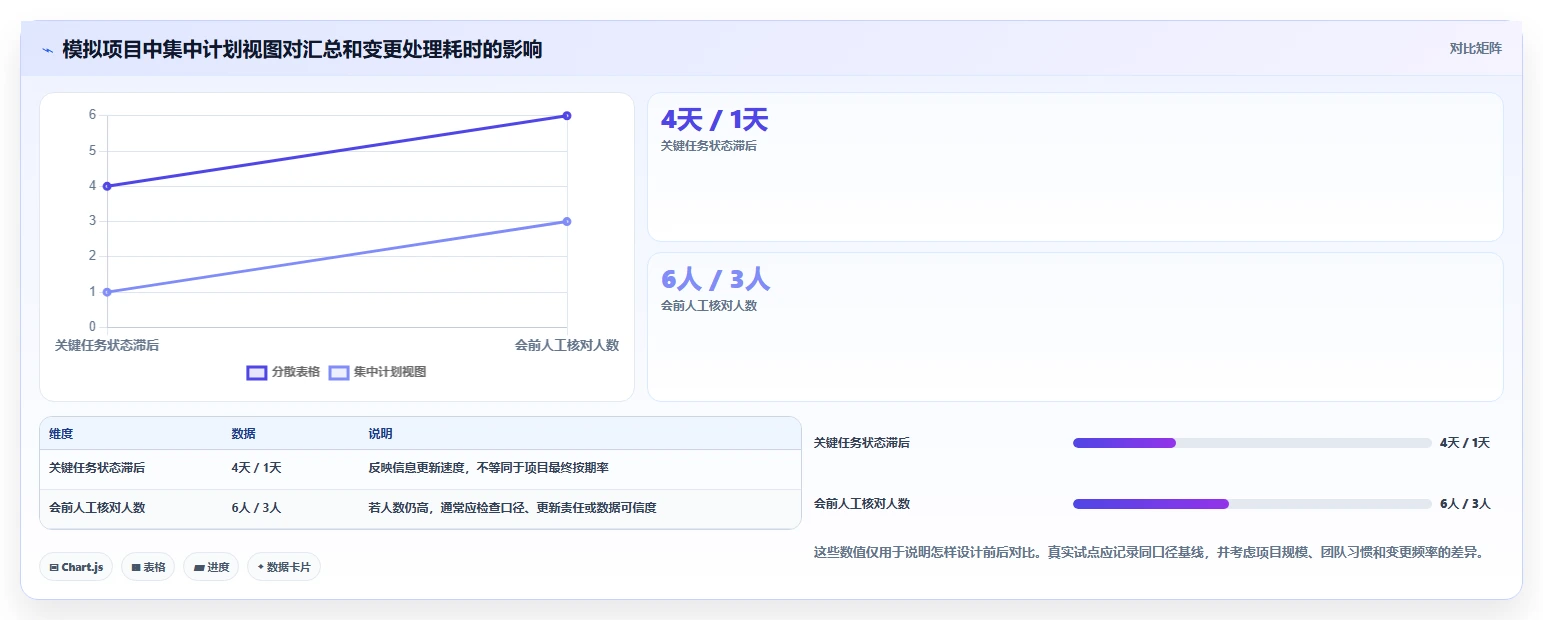The width and height of the screenshot is (1543, 620).
Task: Toggle the 分散表格 legend item
Action: 283,372
